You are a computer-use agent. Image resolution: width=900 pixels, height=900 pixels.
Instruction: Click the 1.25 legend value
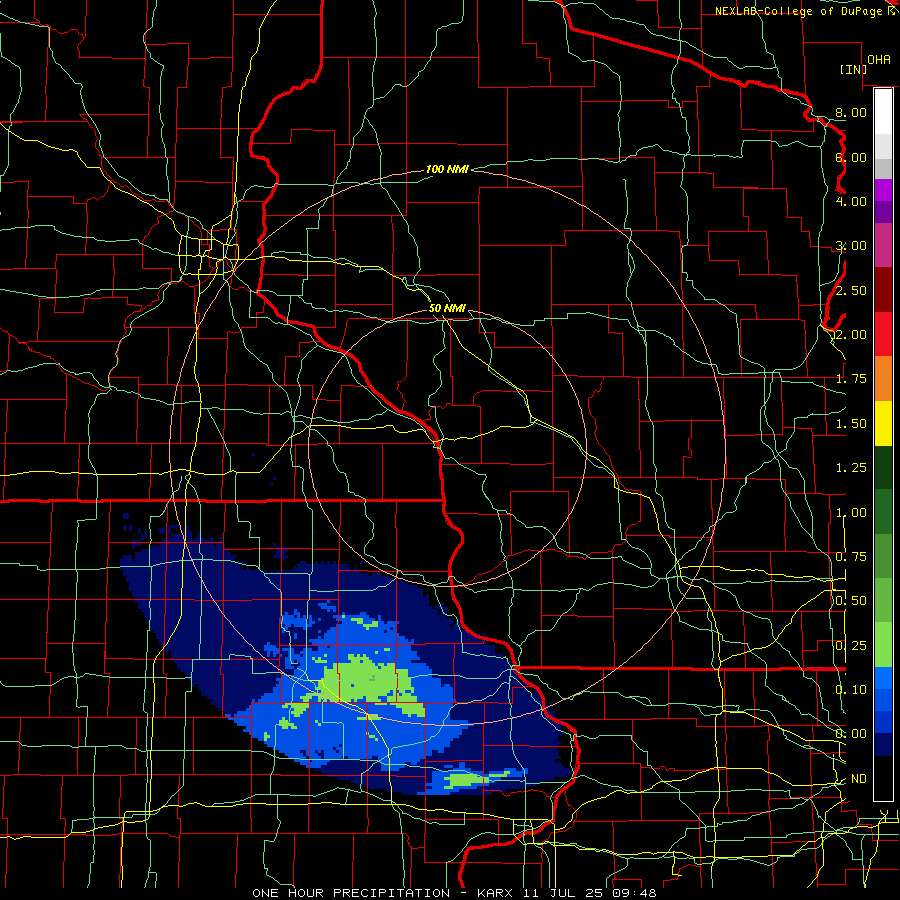pos(851,468)
